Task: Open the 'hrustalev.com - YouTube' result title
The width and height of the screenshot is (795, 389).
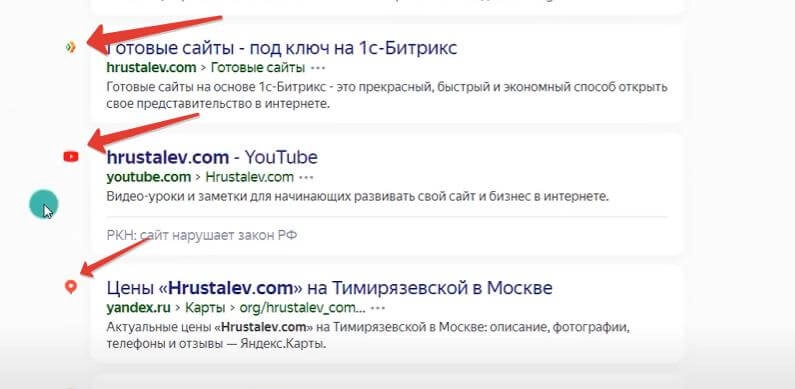Action: click(212, 157)
